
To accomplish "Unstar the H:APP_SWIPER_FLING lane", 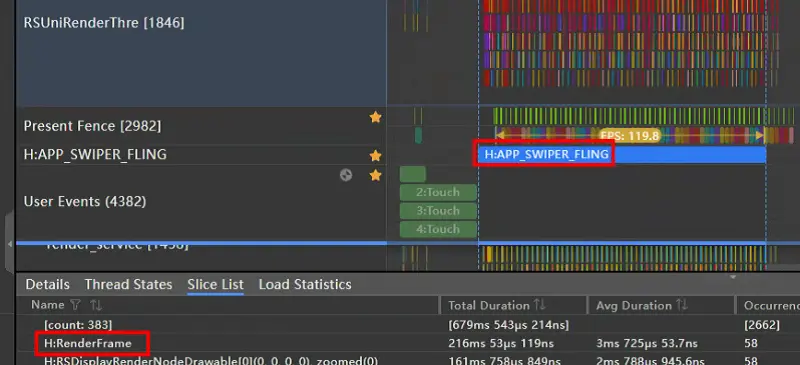I will pyautogui.click(x=376, y=156).
